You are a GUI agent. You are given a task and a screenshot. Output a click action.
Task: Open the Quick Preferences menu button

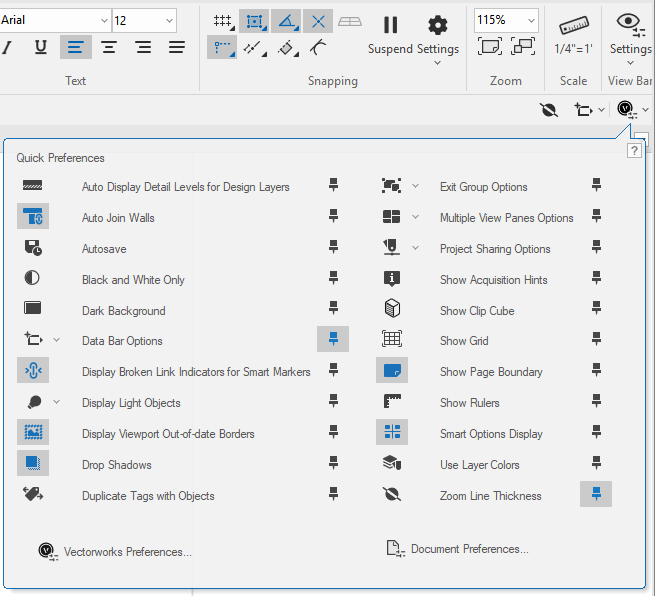[628, 110]
